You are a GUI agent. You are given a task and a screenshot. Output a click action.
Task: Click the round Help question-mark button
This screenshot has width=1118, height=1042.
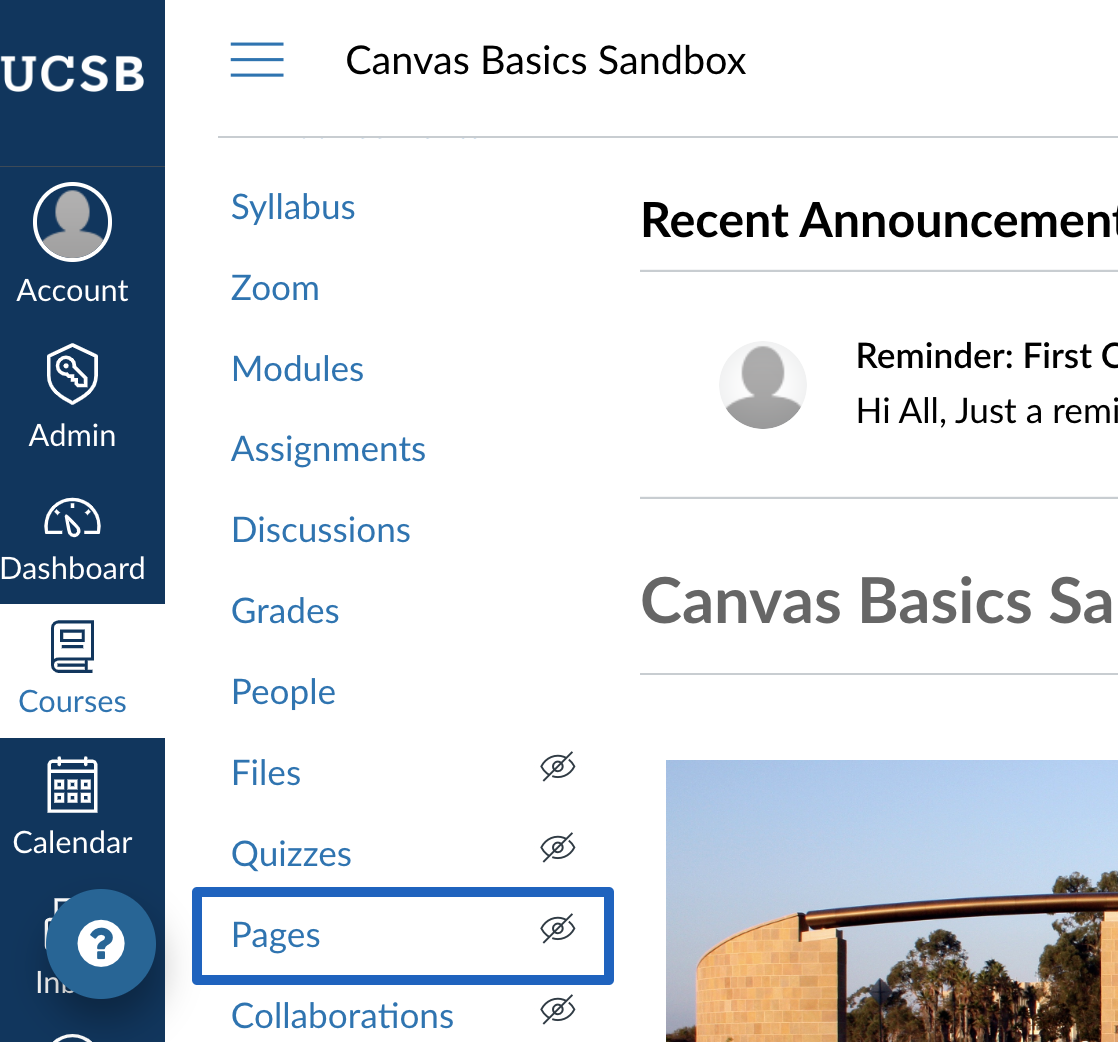[x=101, y=943]
